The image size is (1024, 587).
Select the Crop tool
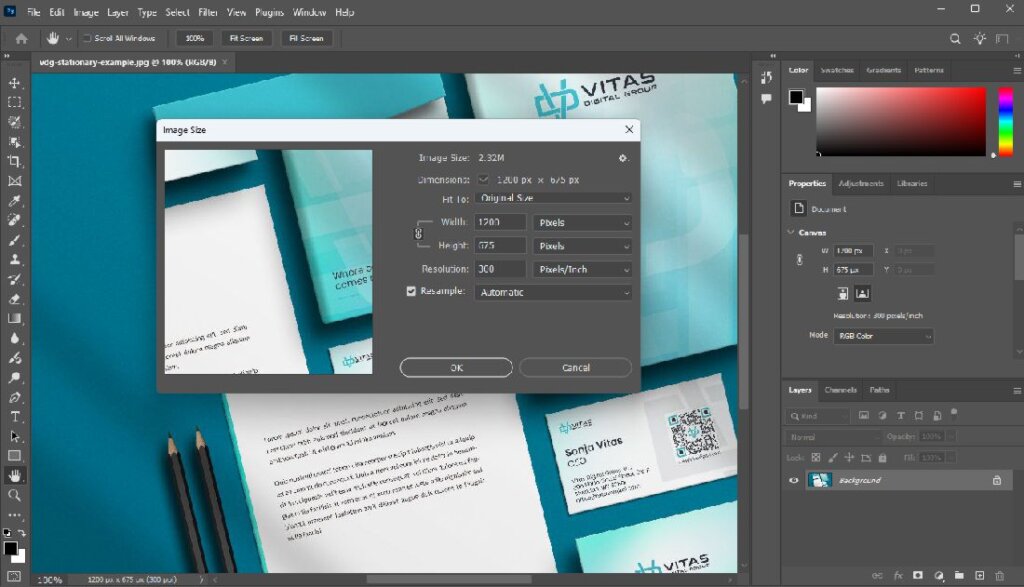(x=14, y=161)
